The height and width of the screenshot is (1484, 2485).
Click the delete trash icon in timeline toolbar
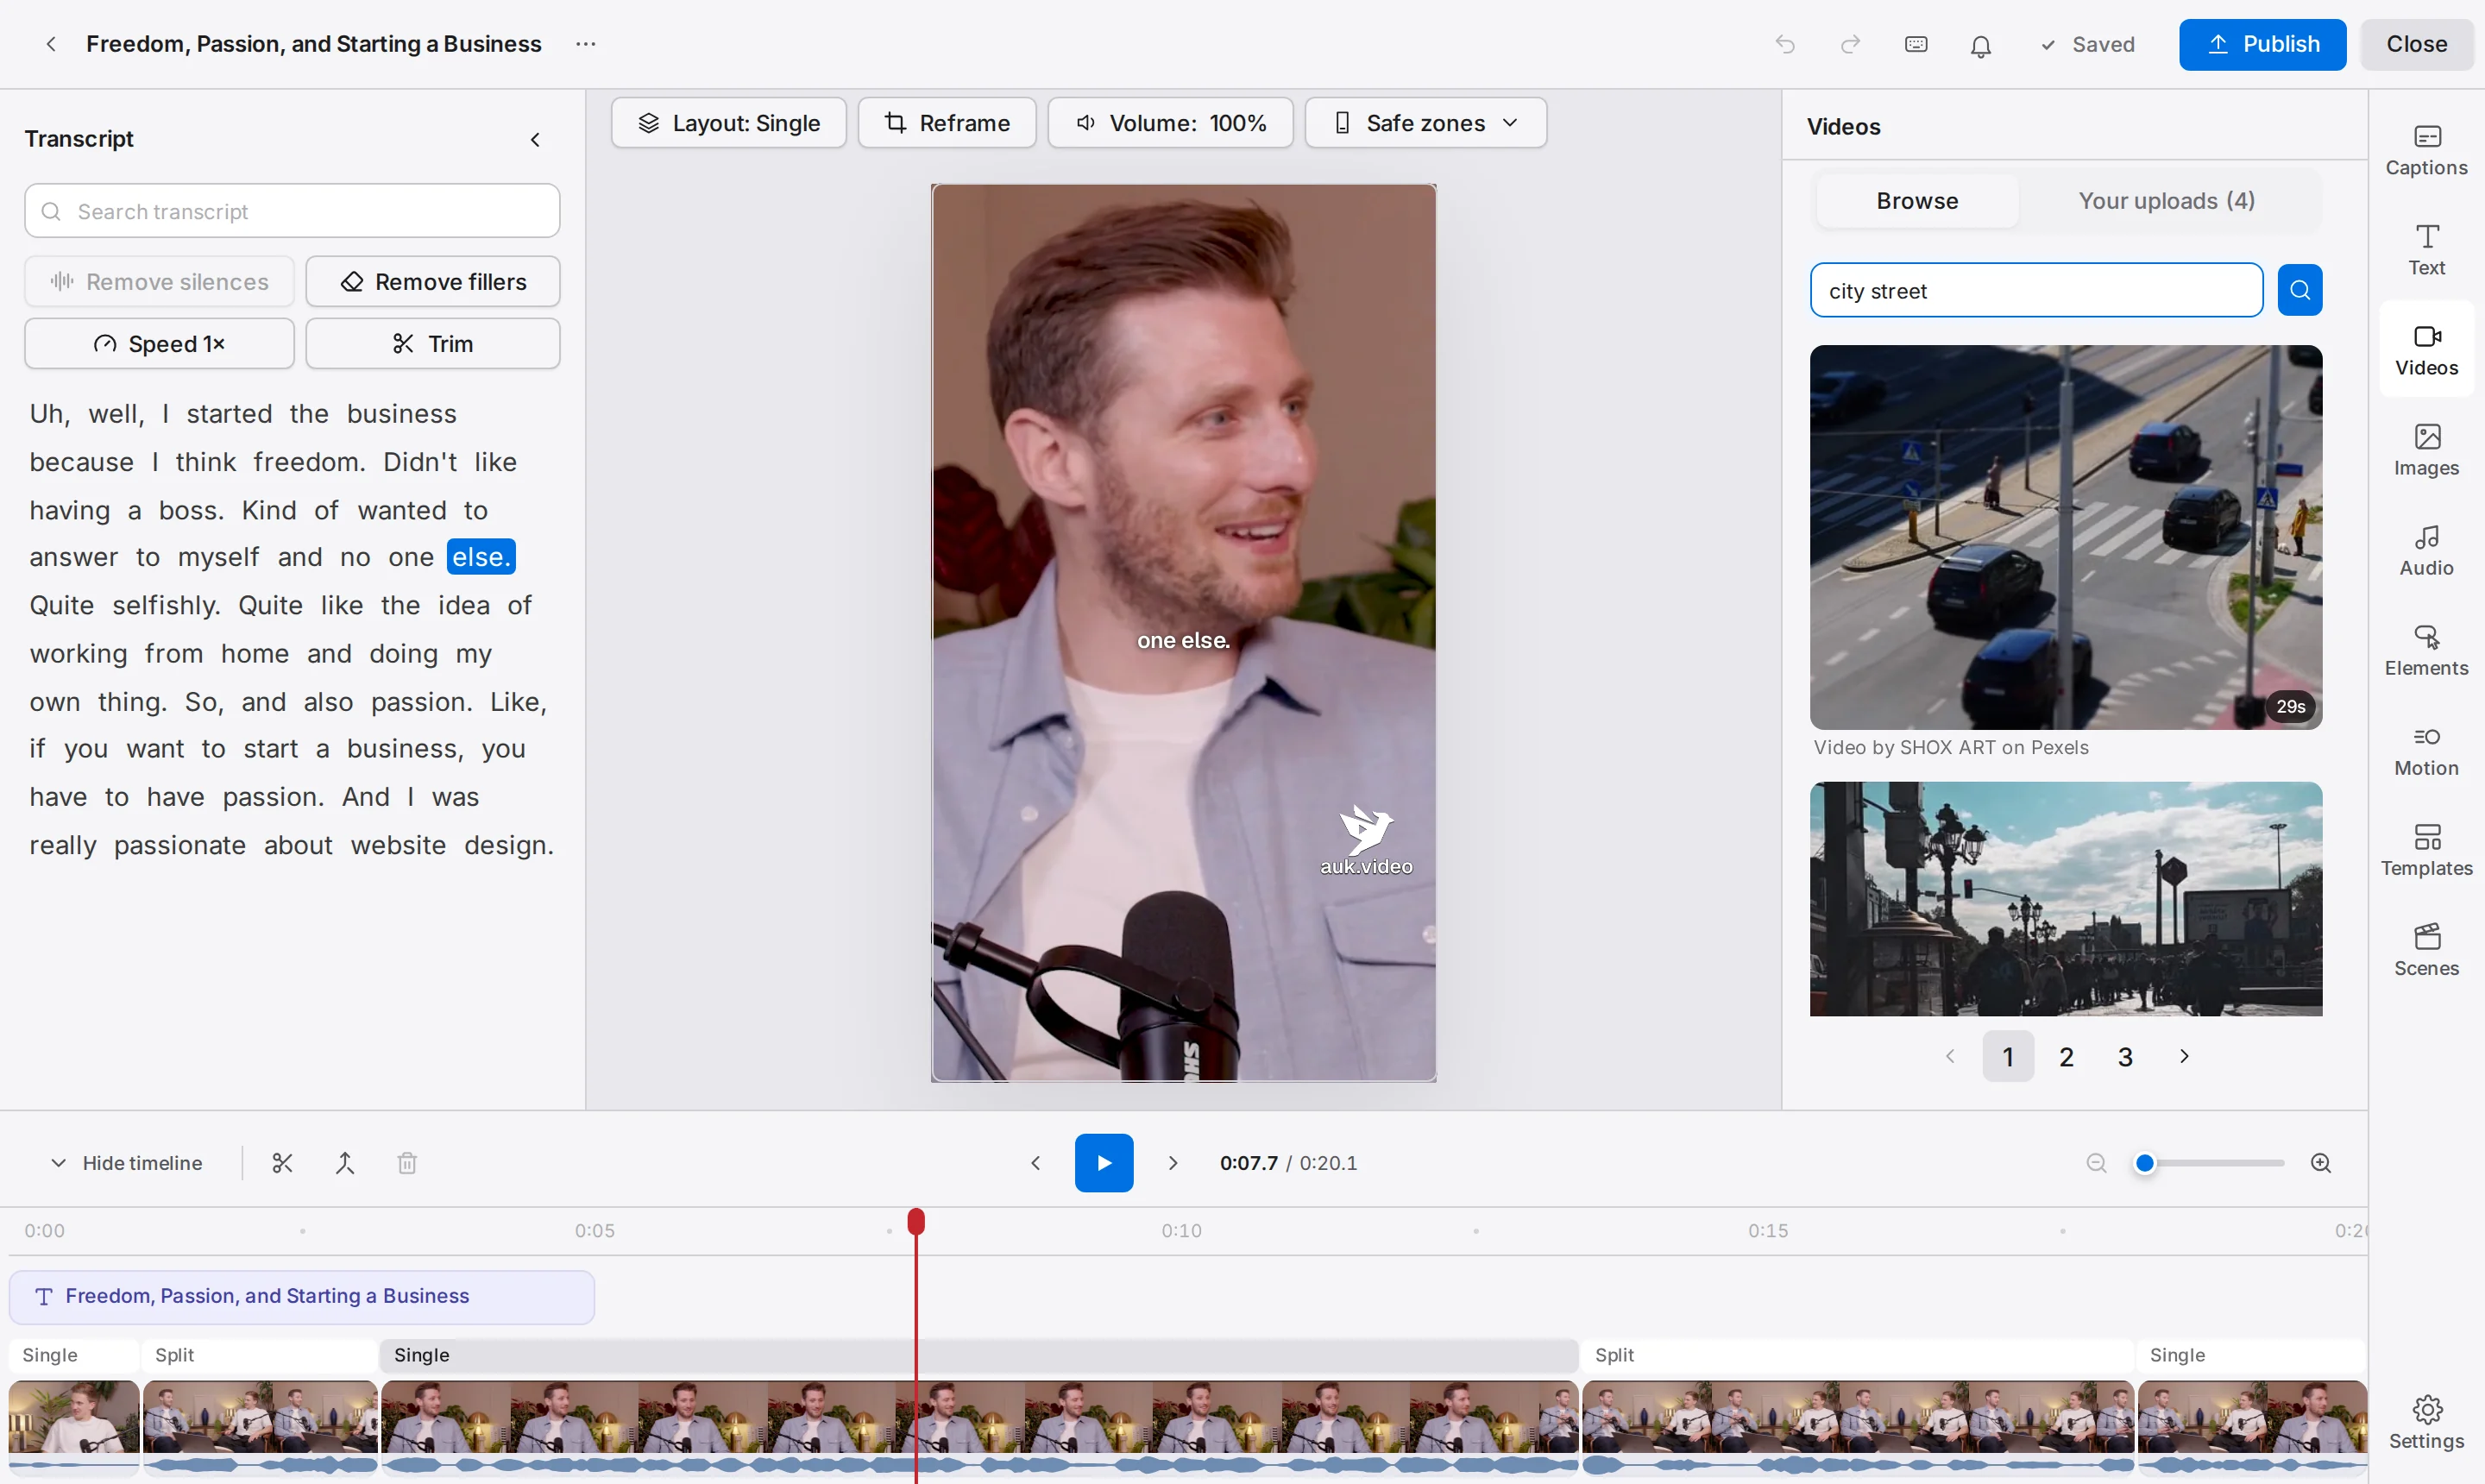407,1163
